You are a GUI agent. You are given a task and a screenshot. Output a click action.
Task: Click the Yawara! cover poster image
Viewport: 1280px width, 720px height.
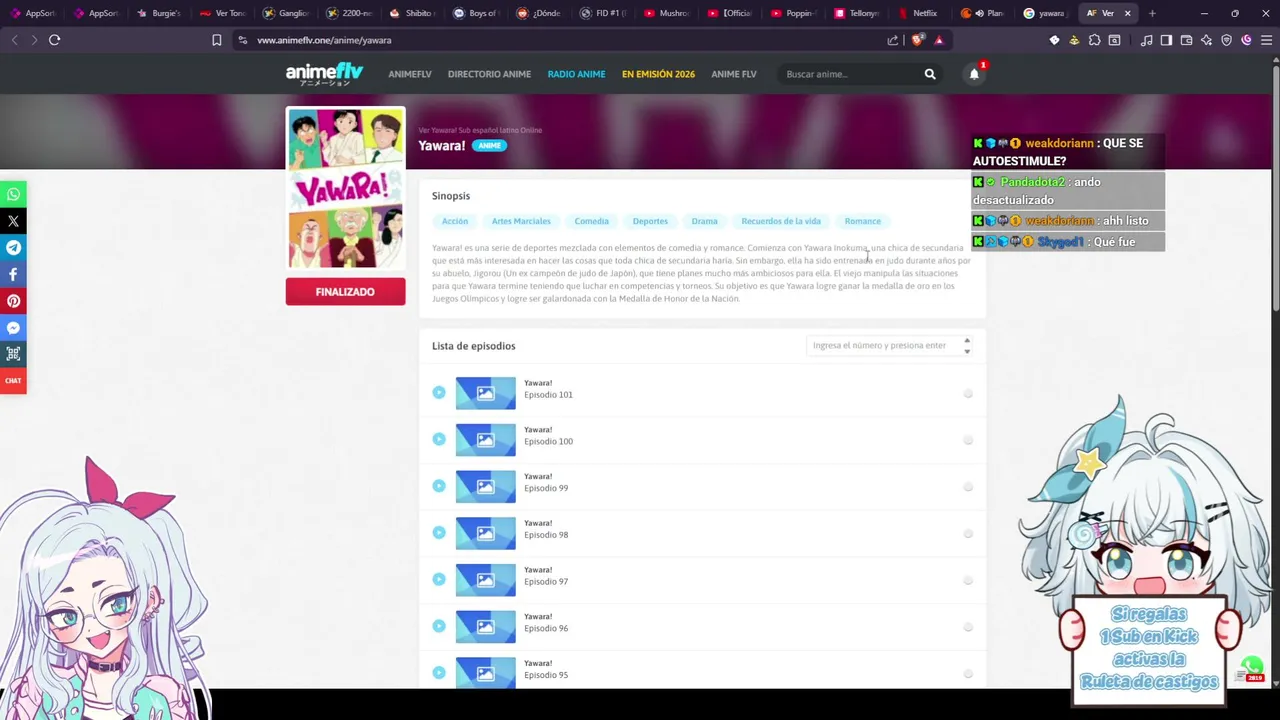pos(346,188)
